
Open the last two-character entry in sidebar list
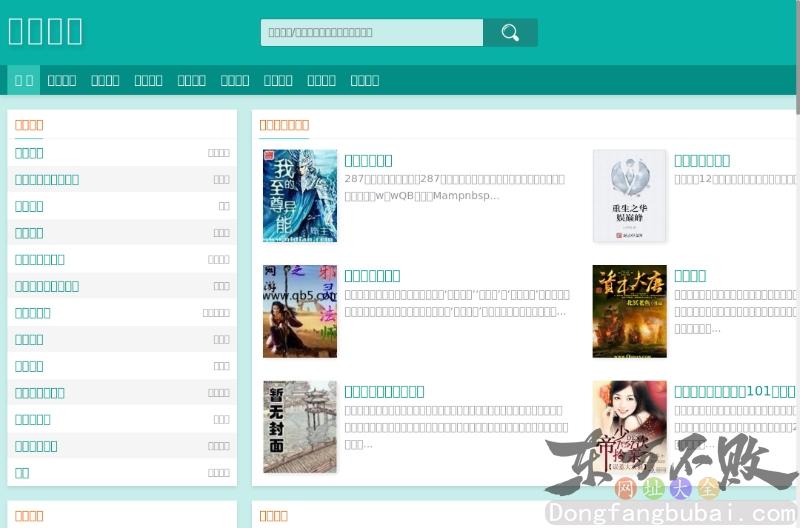(22, 472)
